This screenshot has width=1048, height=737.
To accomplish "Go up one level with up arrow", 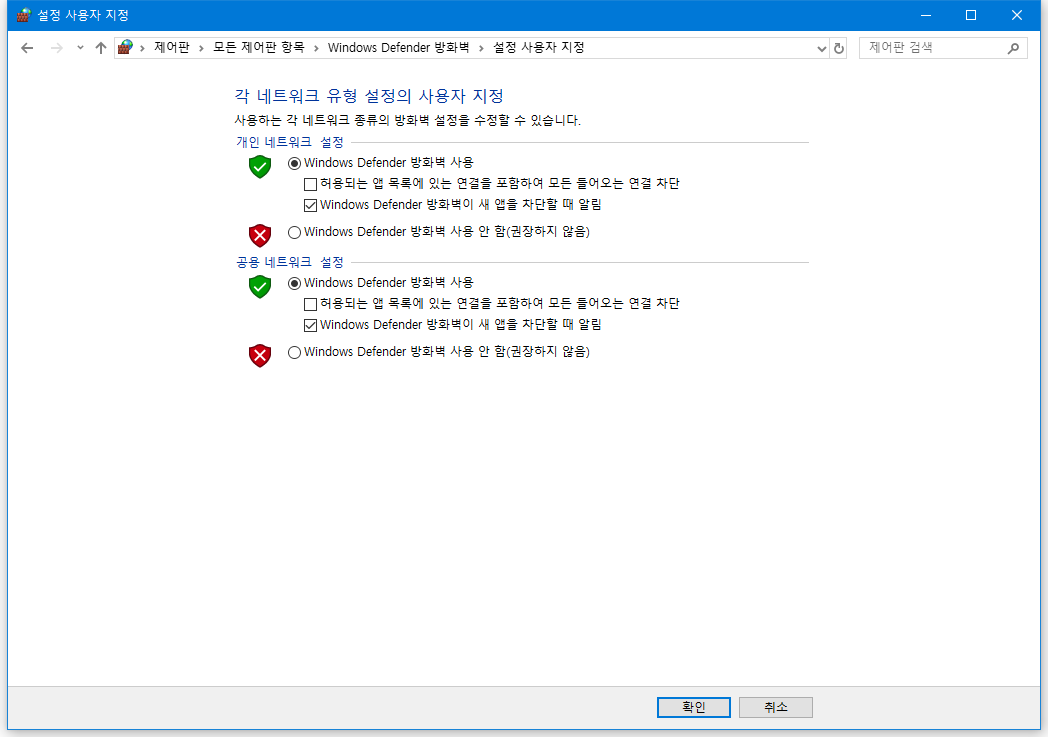I will pyautogui.click(x=101, y=48).
